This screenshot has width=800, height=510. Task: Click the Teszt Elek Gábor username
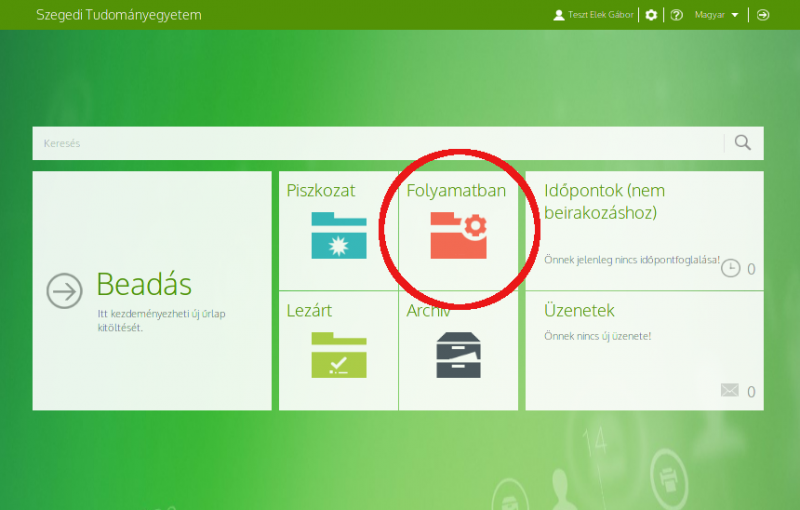click(601, 15)
